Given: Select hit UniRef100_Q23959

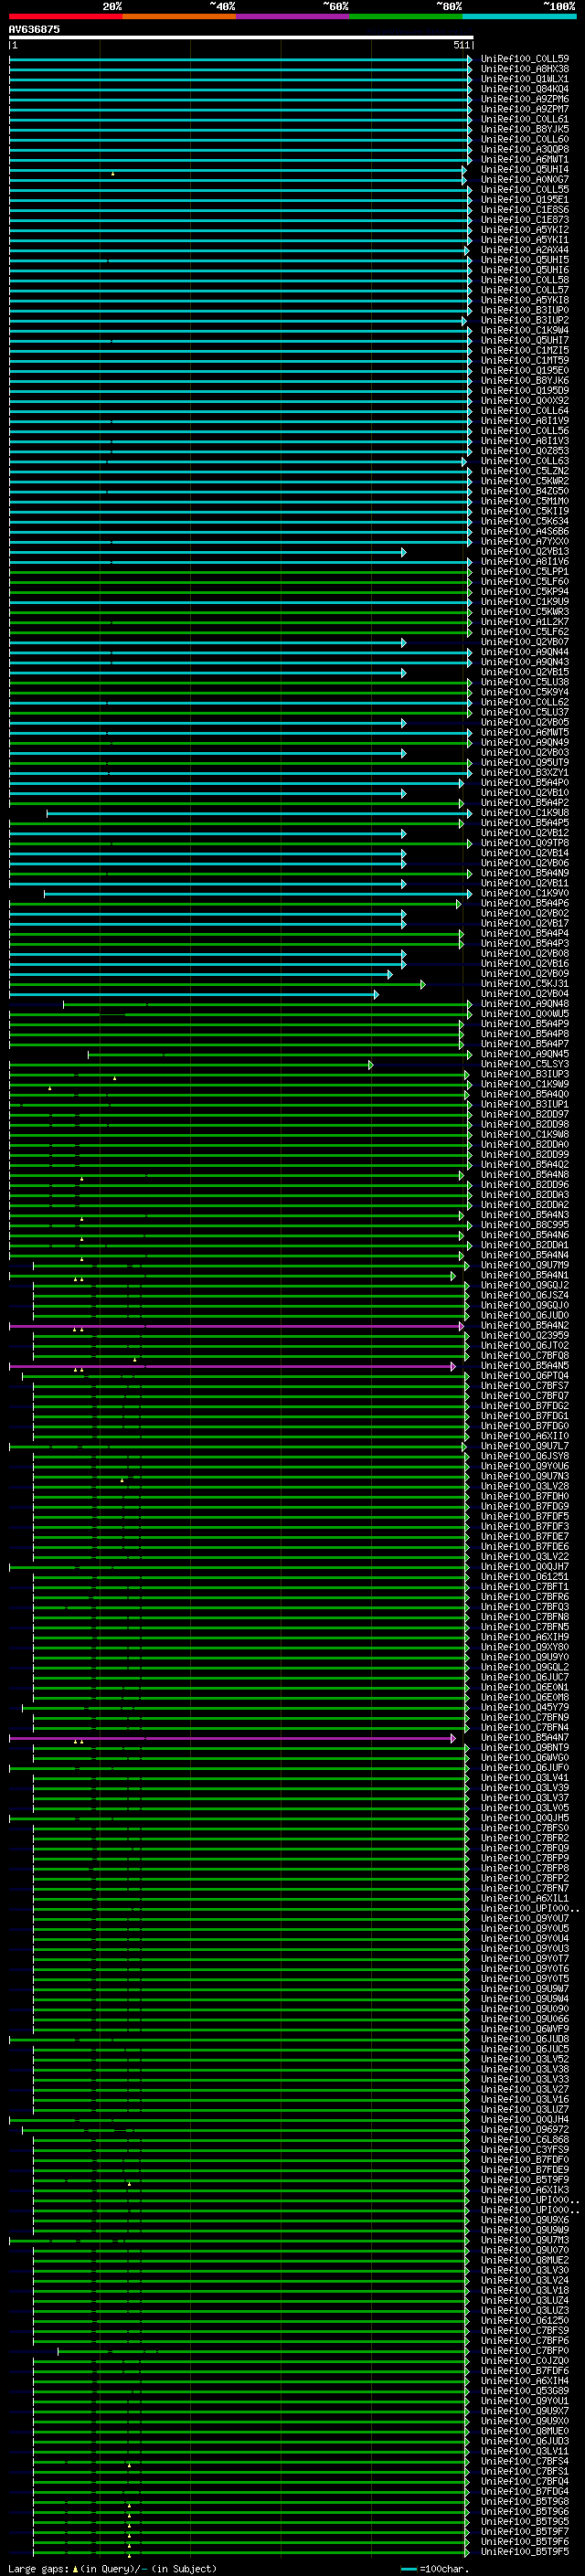Looking at the screenshot, I should click(524, 1336).
